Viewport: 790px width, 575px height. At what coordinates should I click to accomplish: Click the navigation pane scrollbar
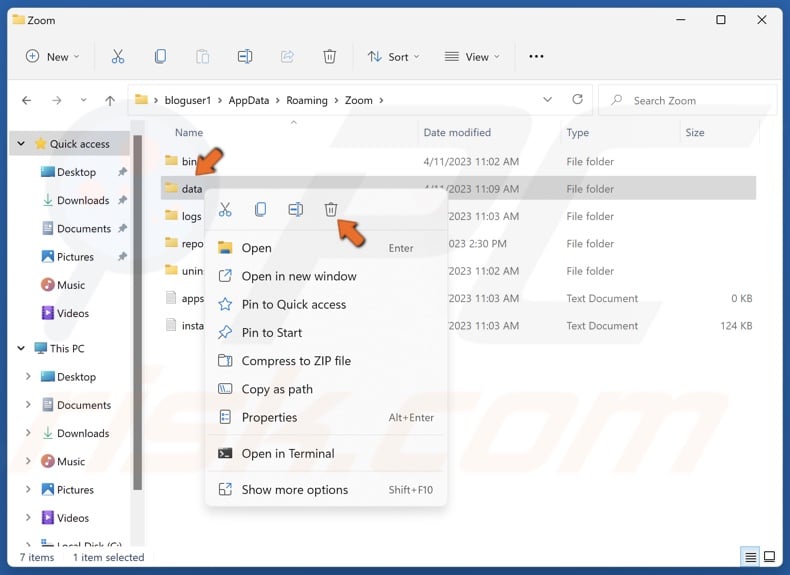(137, 312)
